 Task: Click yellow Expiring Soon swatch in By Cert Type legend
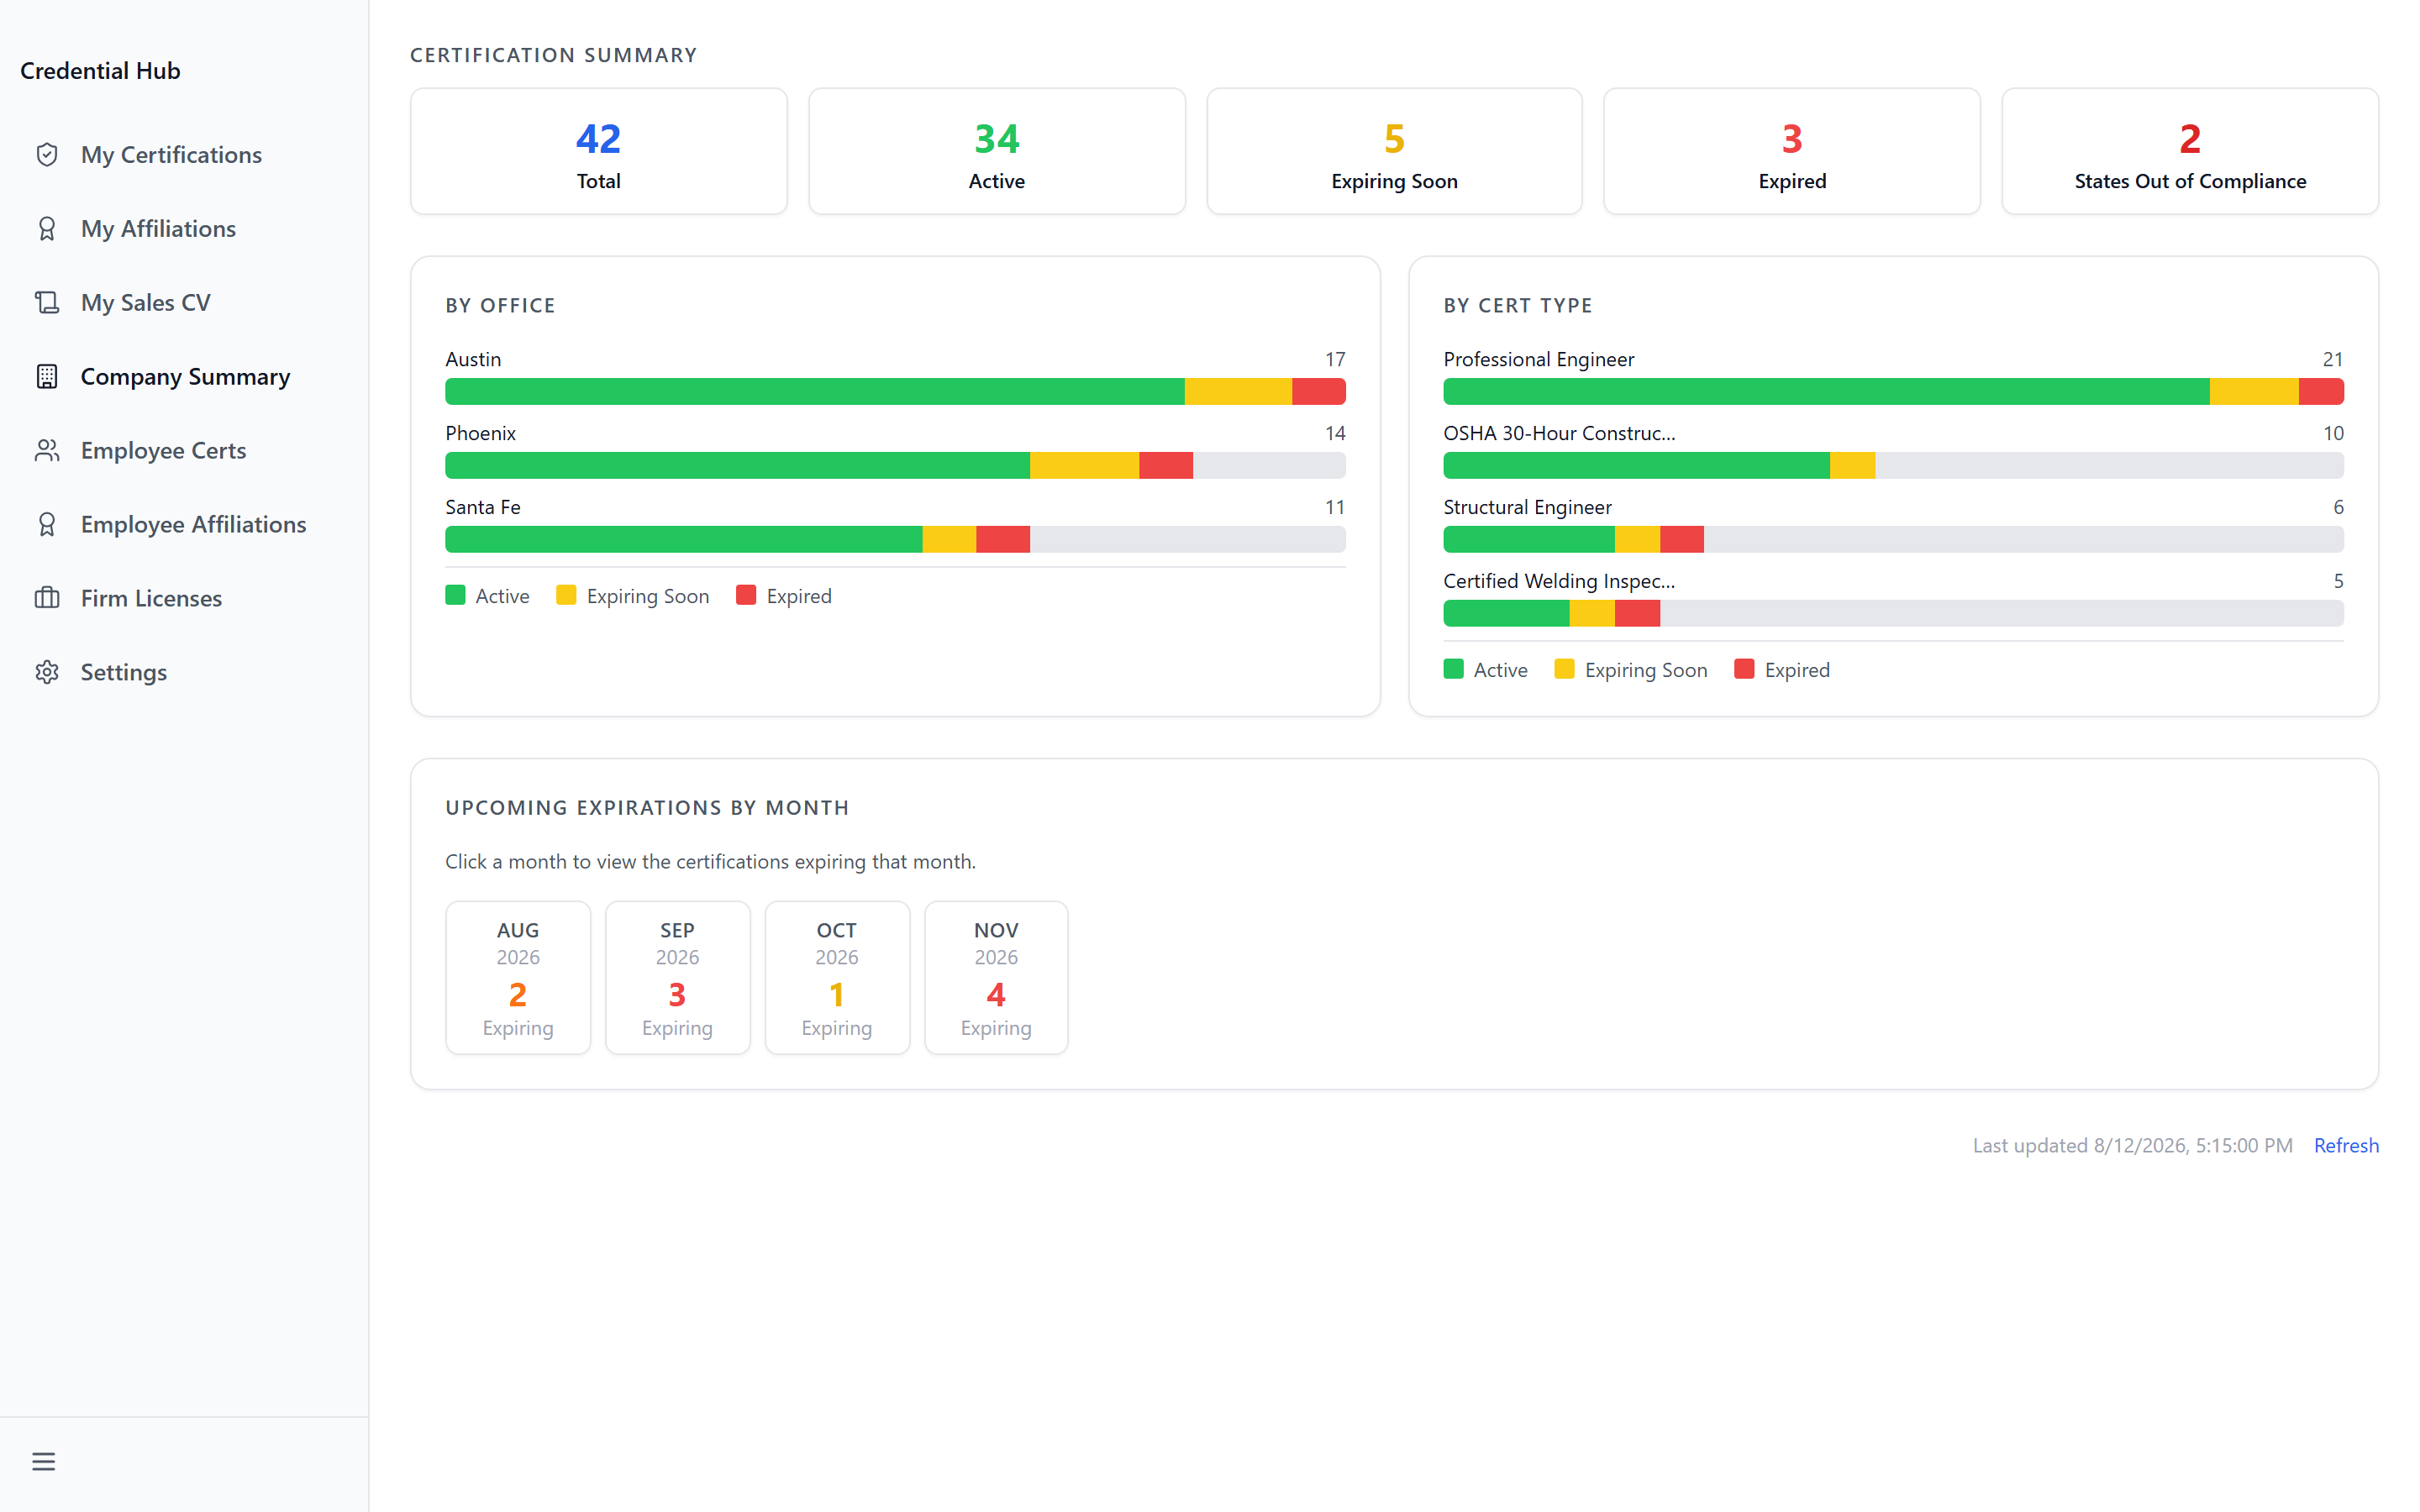(1564, 669)
